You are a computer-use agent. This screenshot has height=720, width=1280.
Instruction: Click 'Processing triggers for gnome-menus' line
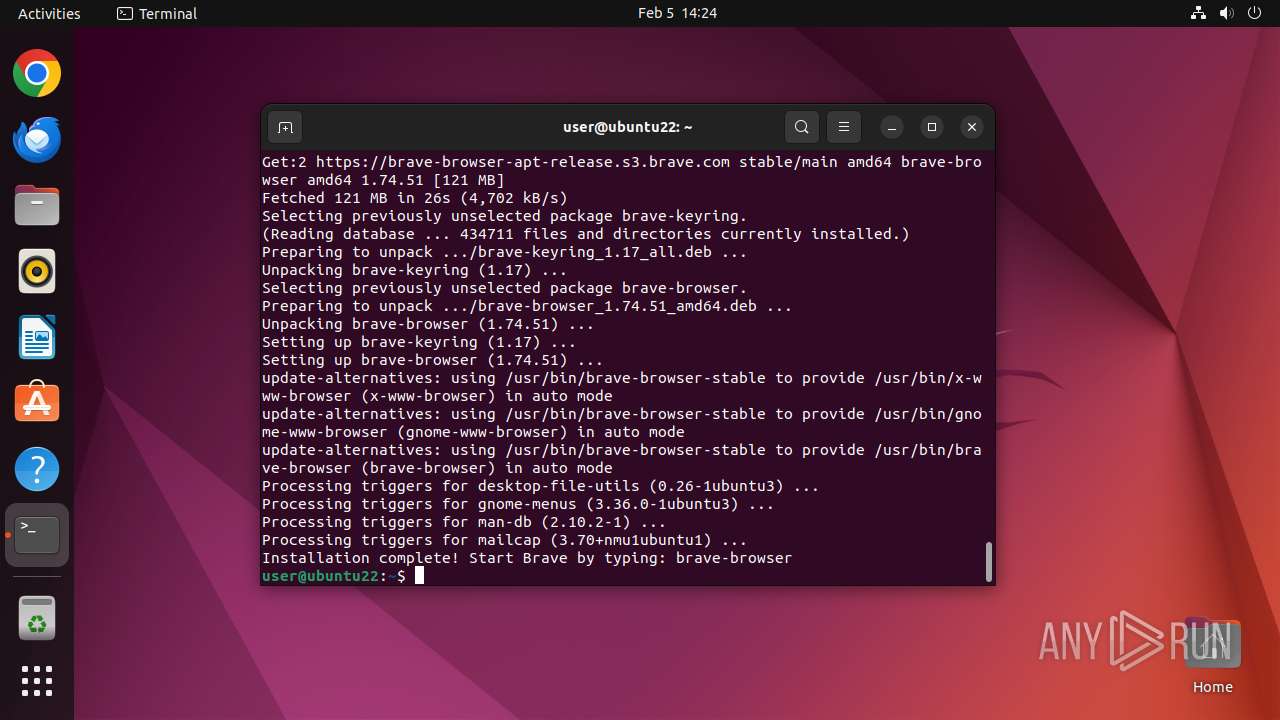[518, 504]
